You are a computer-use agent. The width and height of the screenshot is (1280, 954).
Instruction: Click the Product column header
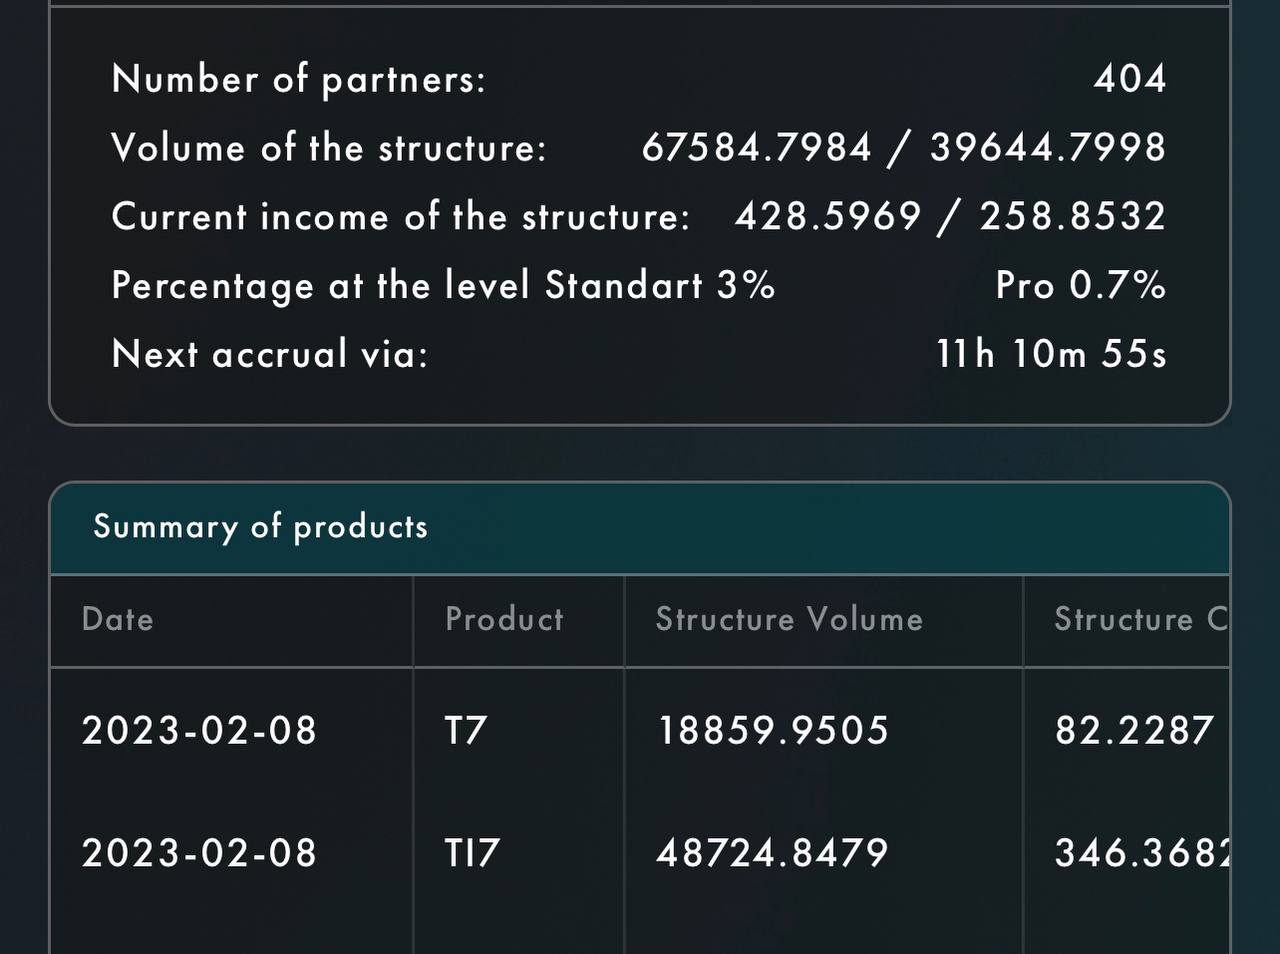click(x=505, y=619)
